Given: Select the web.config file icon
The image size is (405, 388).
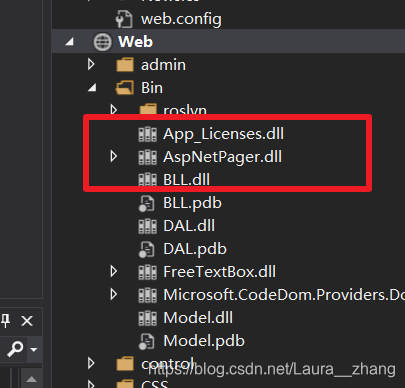Looking at the screenshot, I should pos(124,19).
